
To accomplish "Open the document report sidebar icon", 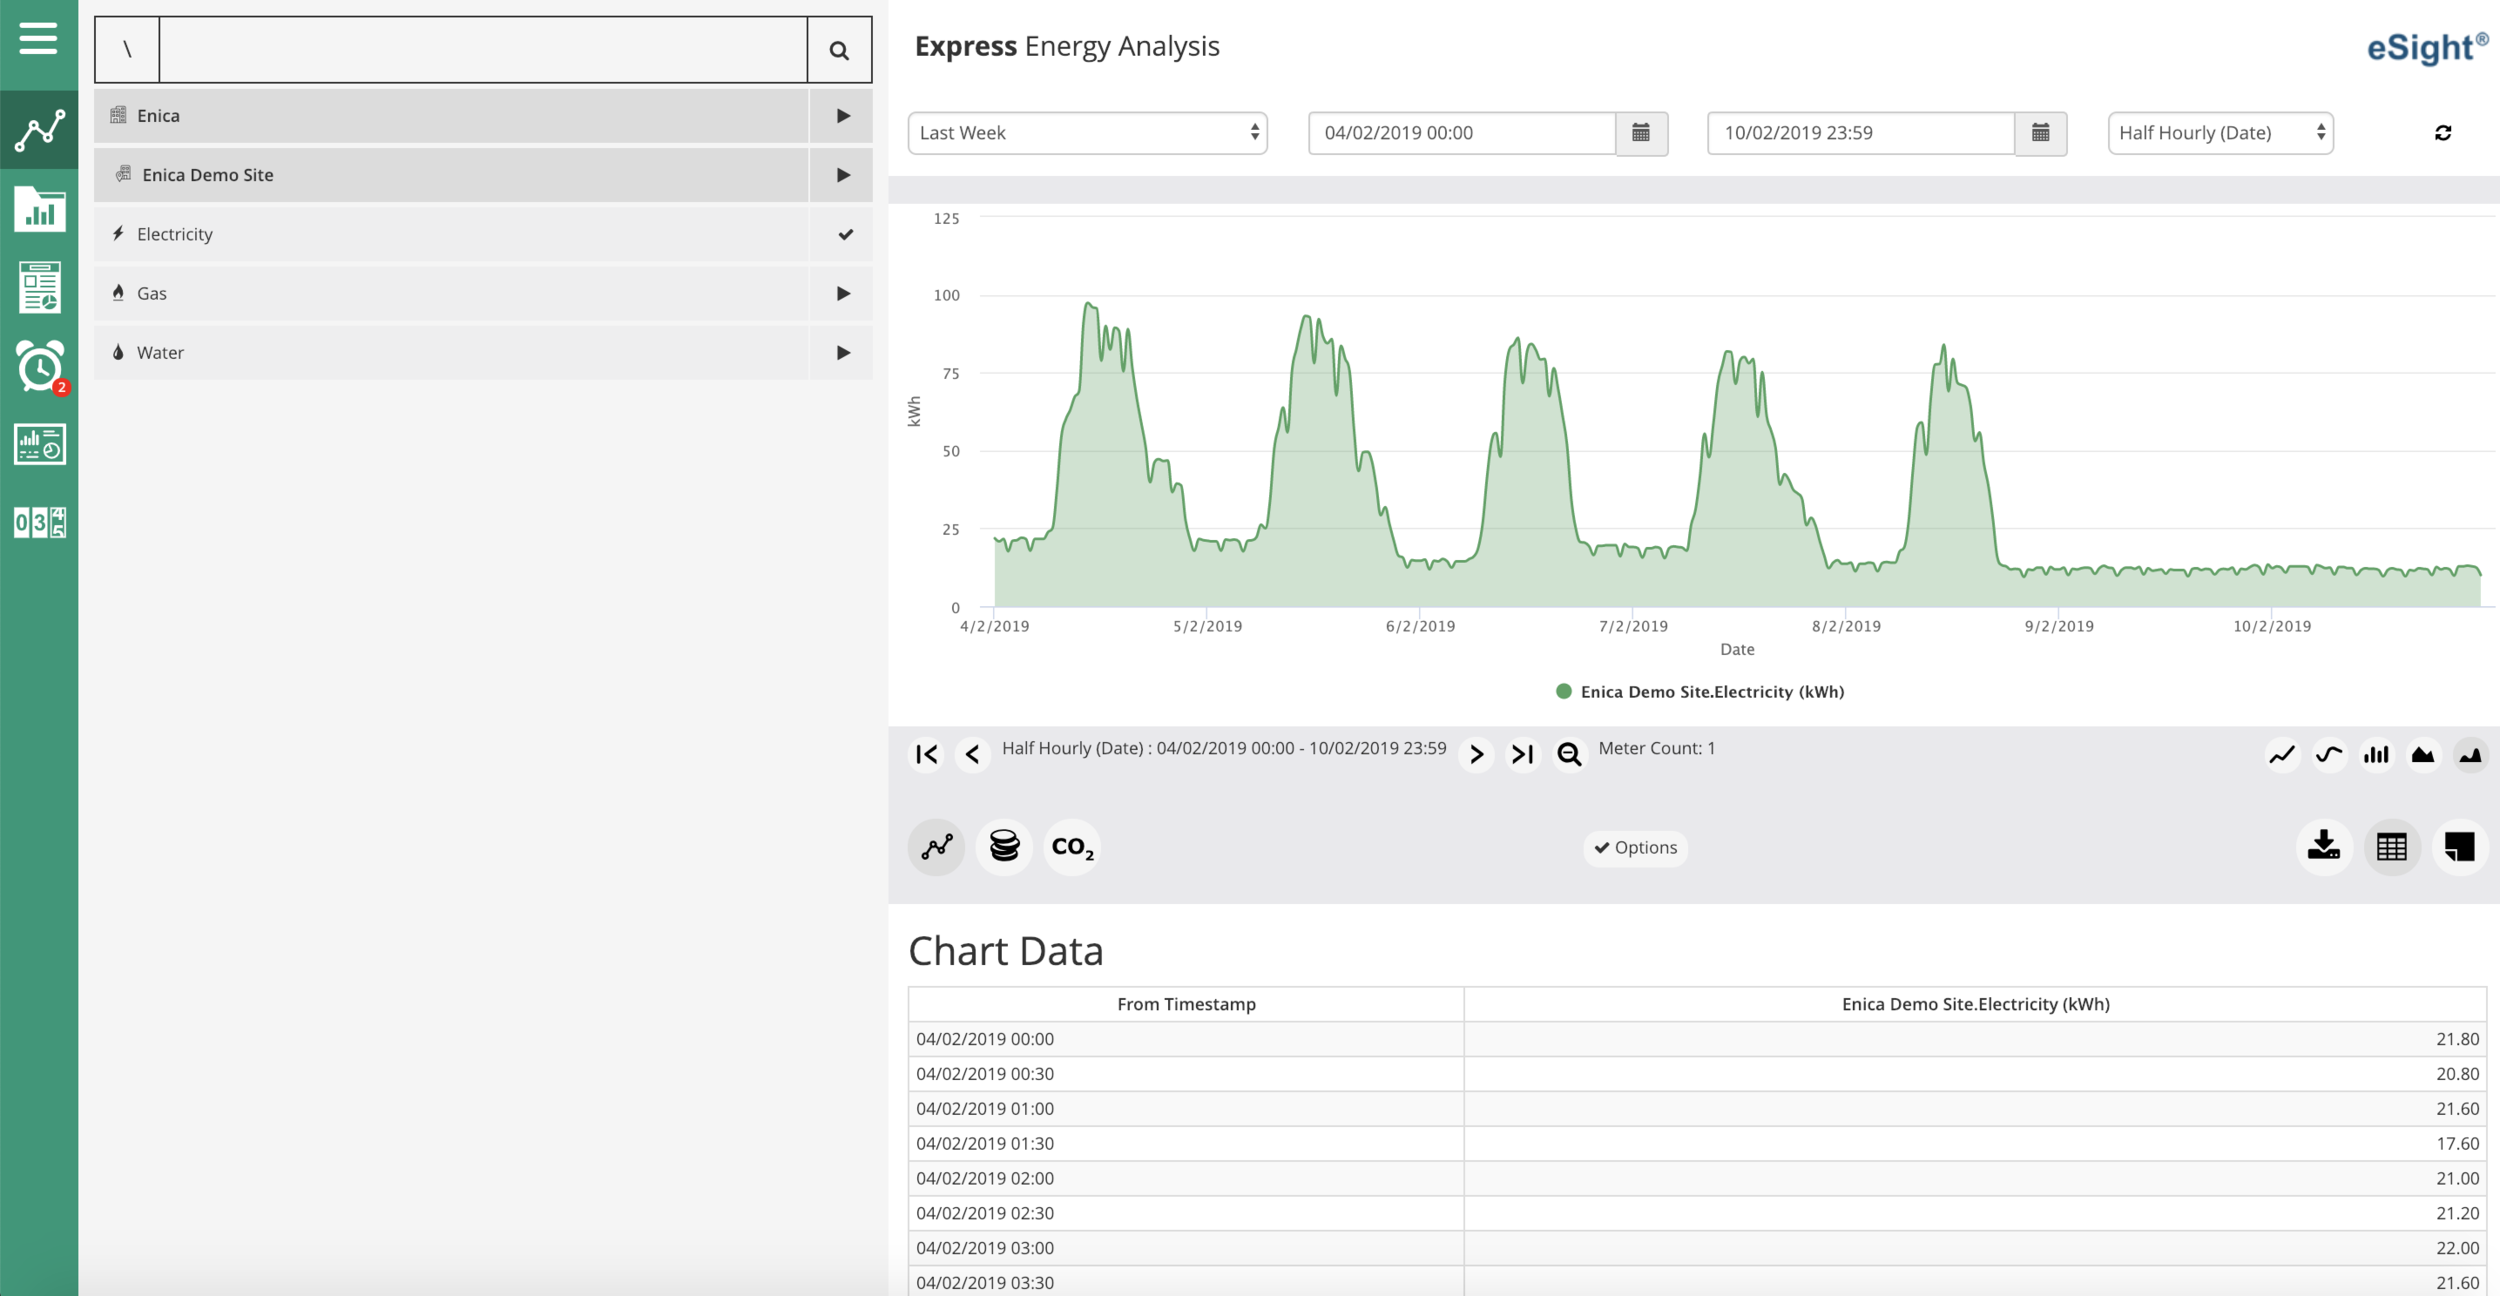I will coord(39,288).
